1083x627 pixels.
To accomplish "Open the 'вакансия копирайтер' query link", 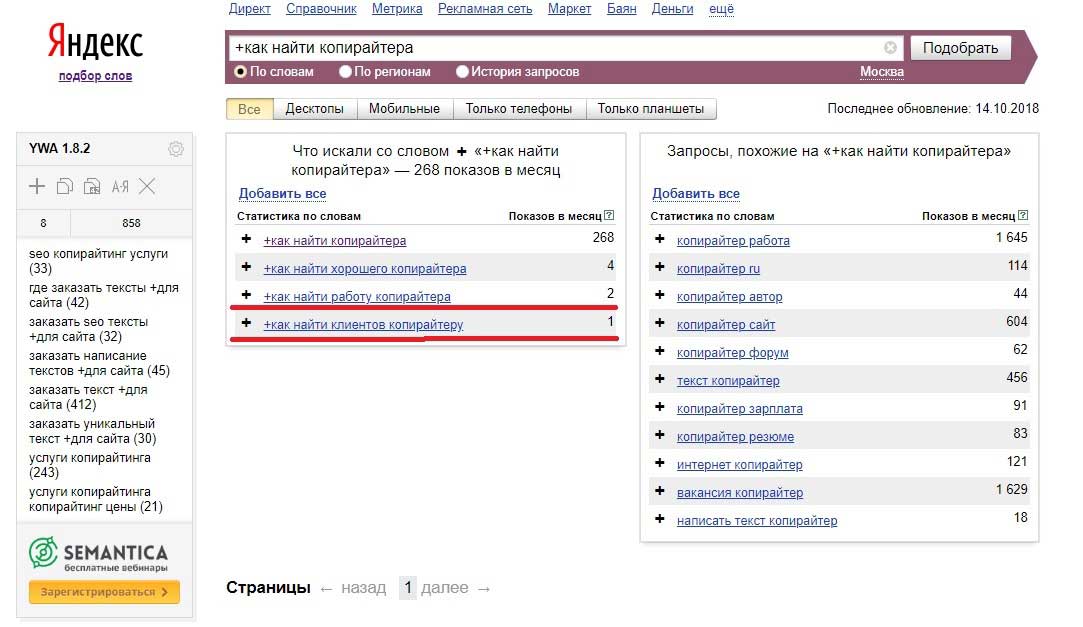I will [x=740, y=493].
